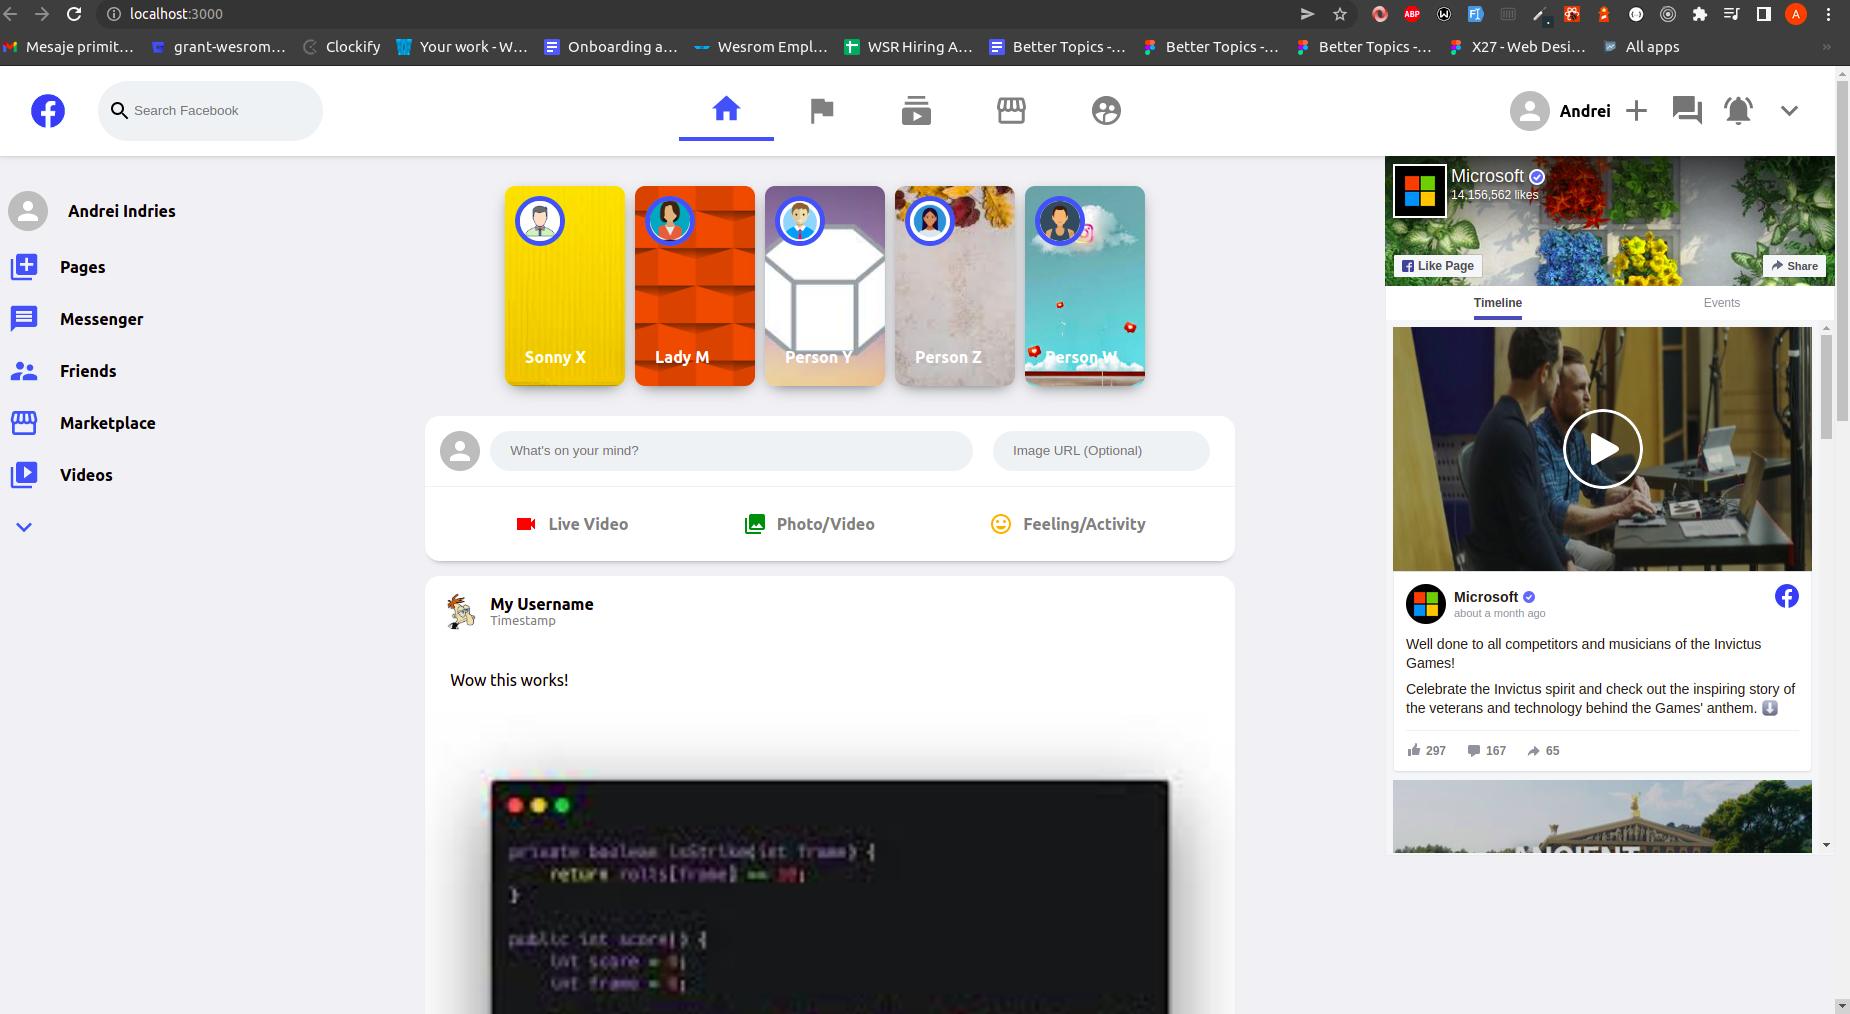Select the Home tab icon
This screenshot has width=1850, height=1014.
click(x=726, y=110)
